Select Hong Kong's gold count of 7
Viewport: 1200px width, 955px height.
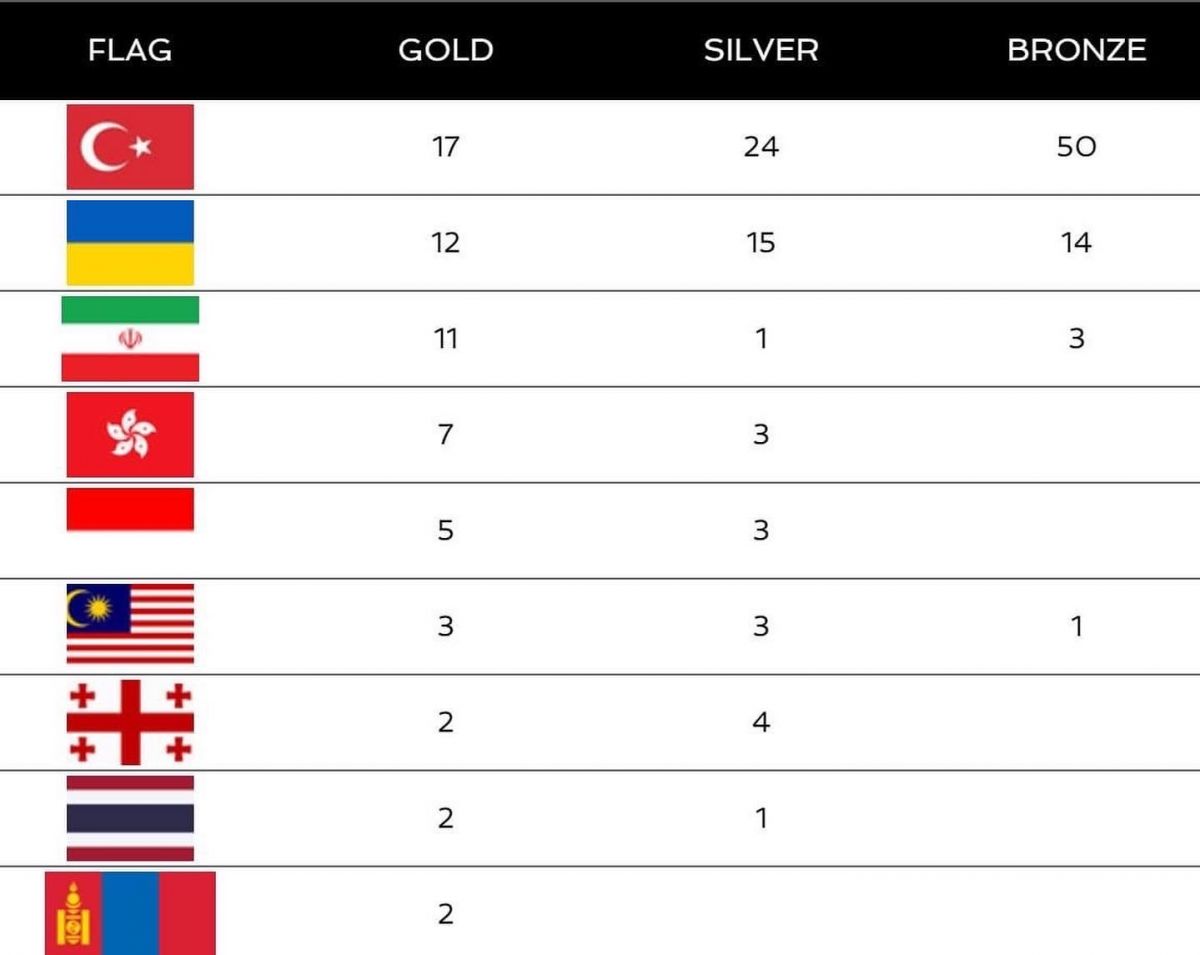point(446,435)
